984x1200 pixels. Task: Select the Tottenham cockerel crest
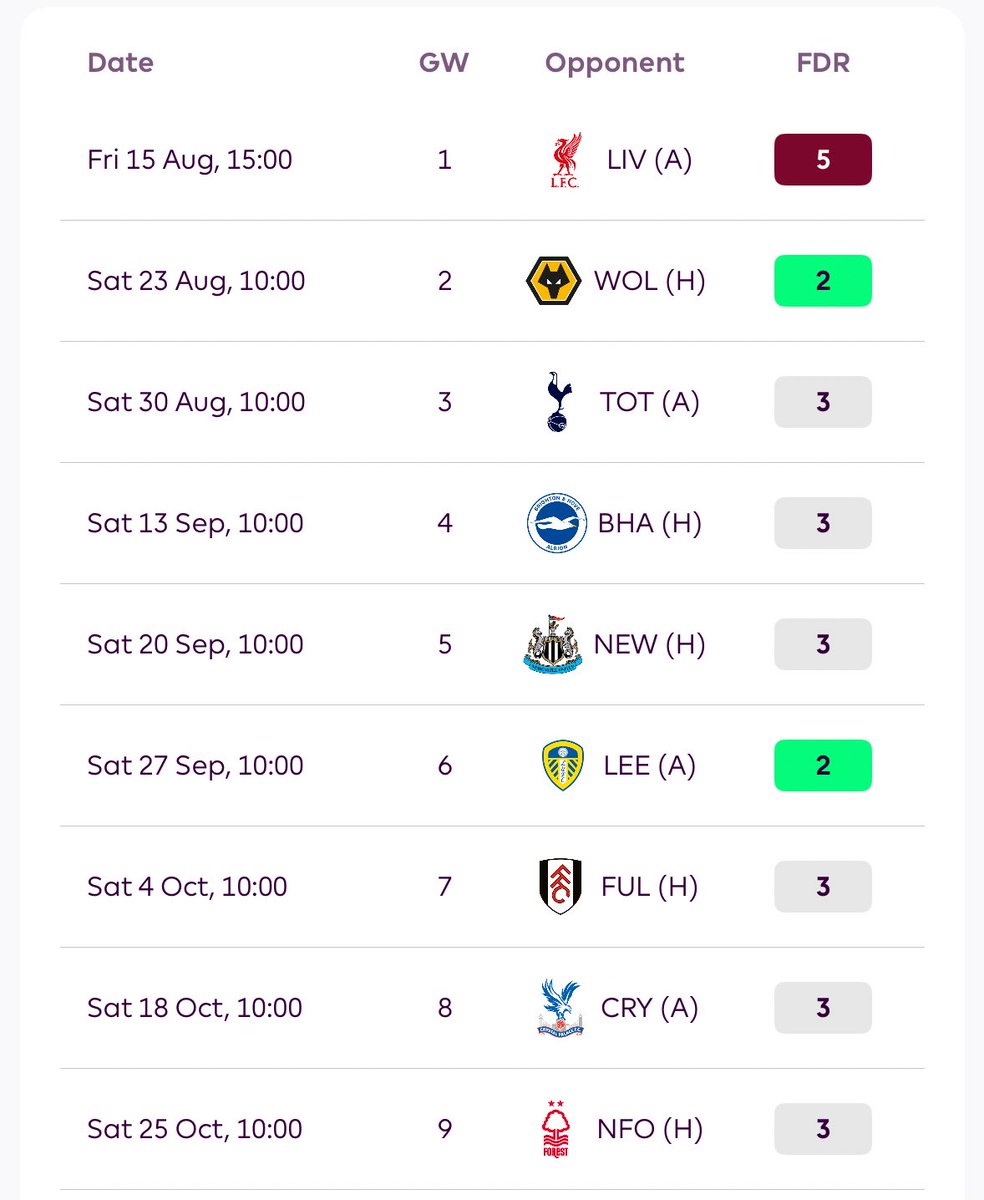559,402
